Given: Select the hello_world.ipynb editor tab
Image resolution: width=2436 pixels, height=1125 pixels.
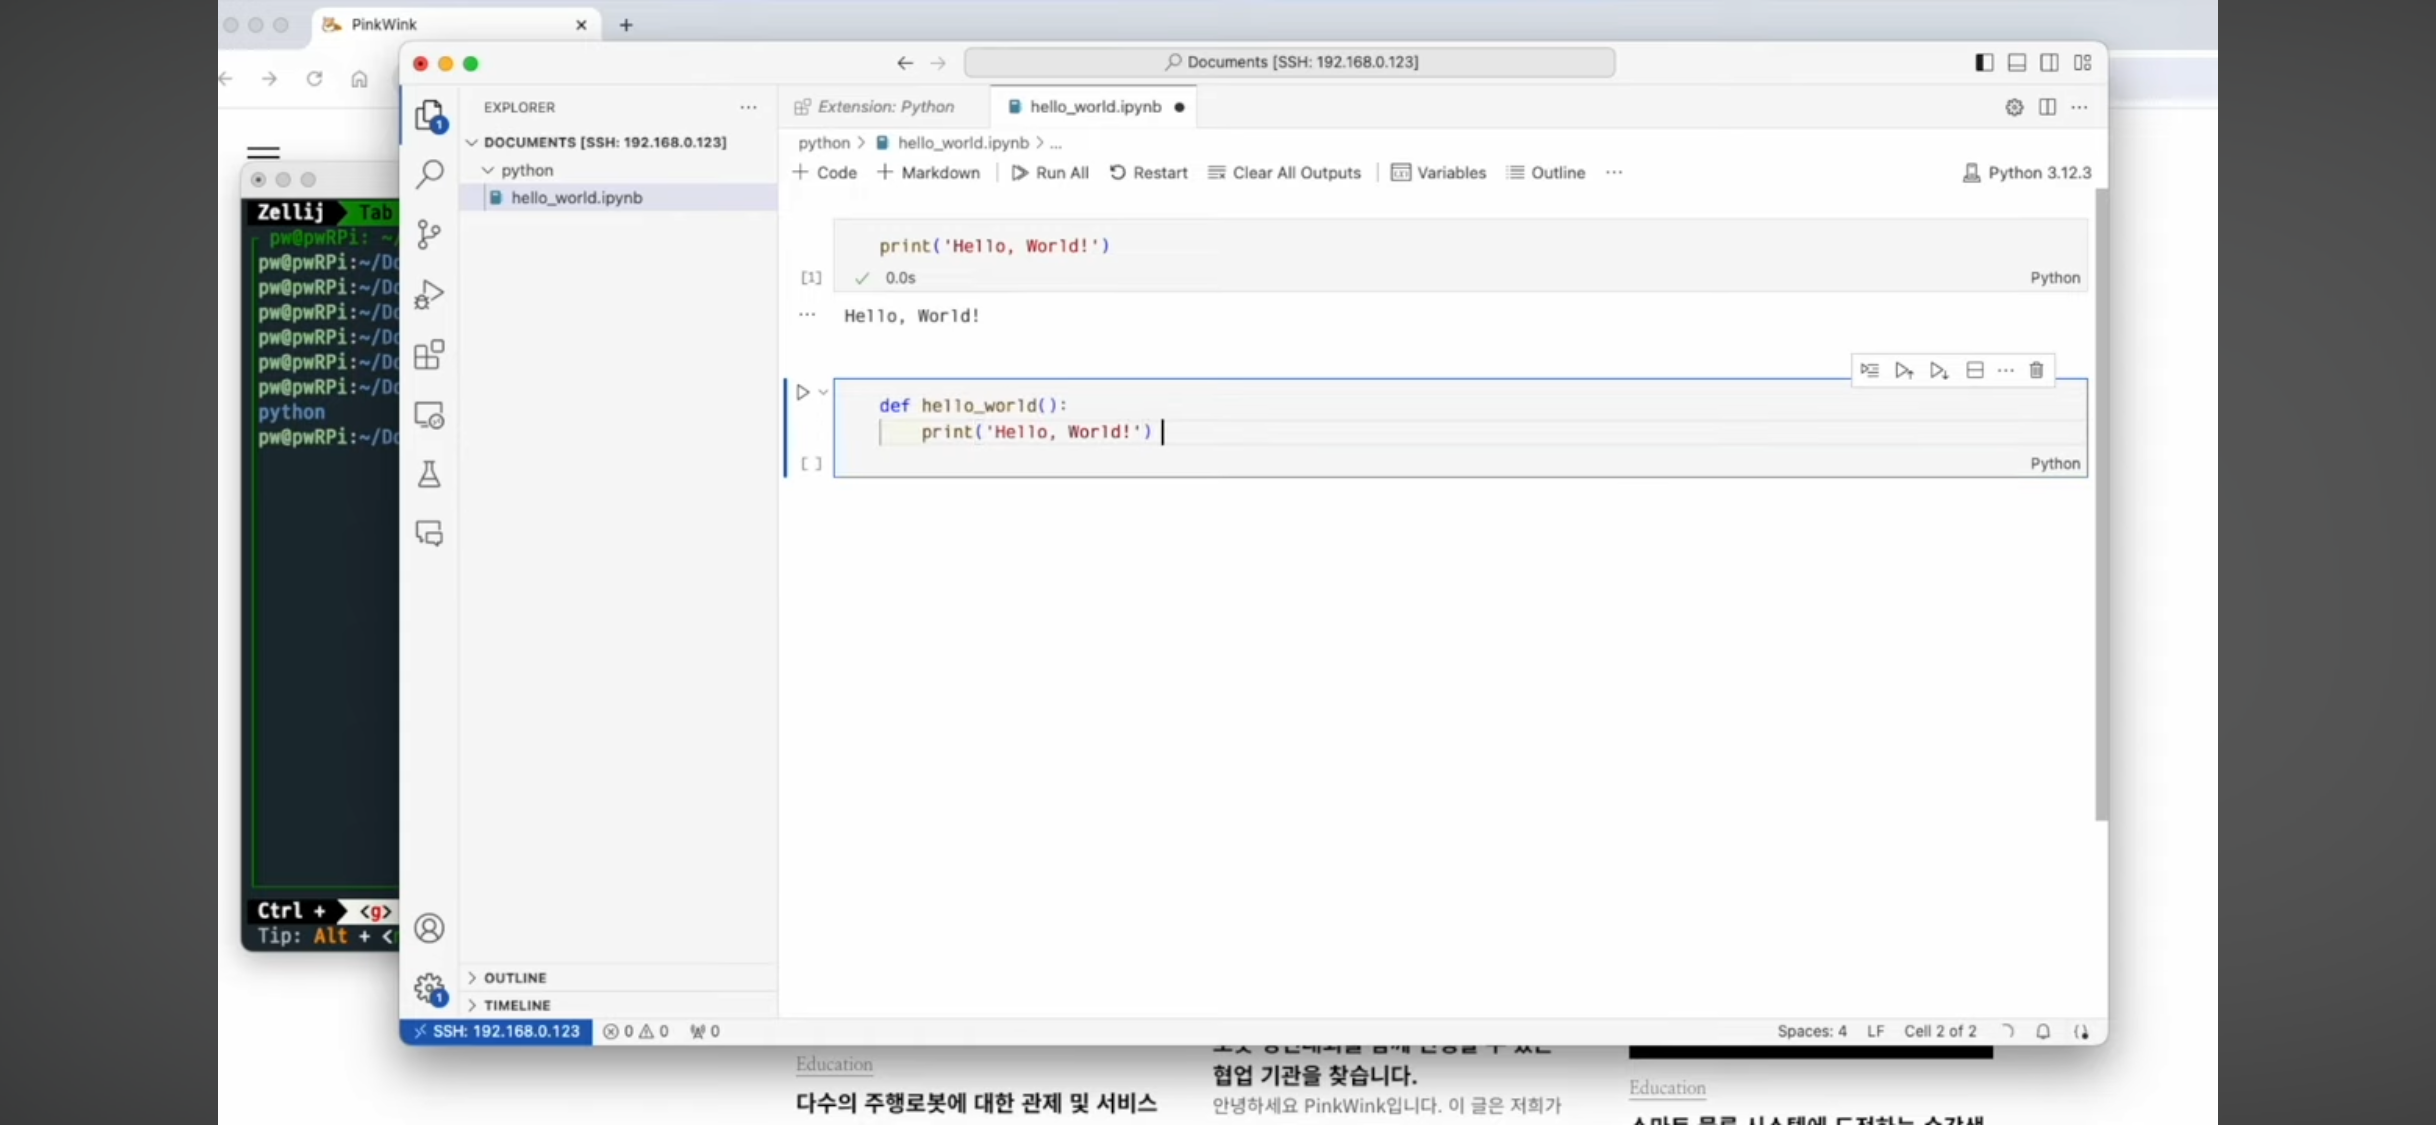Looking at the screenshot, I should [x=1094, y=107].
